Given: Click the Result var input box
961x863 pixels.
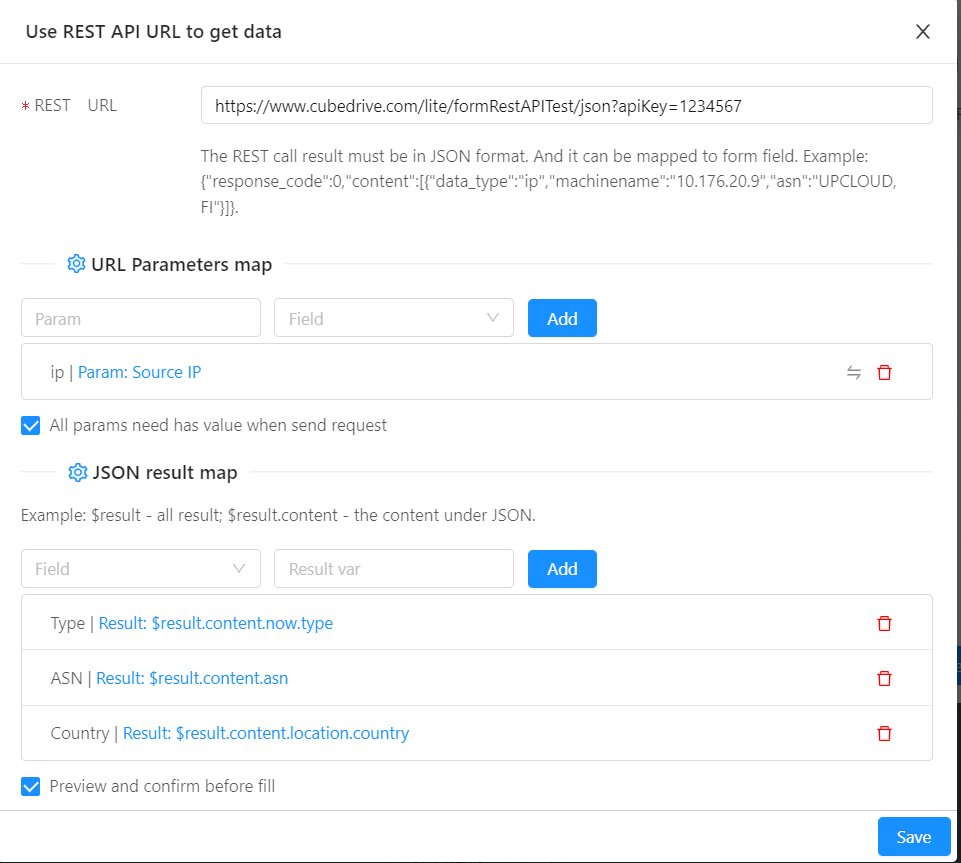Looking at the screenshot, I should (393, 569).
